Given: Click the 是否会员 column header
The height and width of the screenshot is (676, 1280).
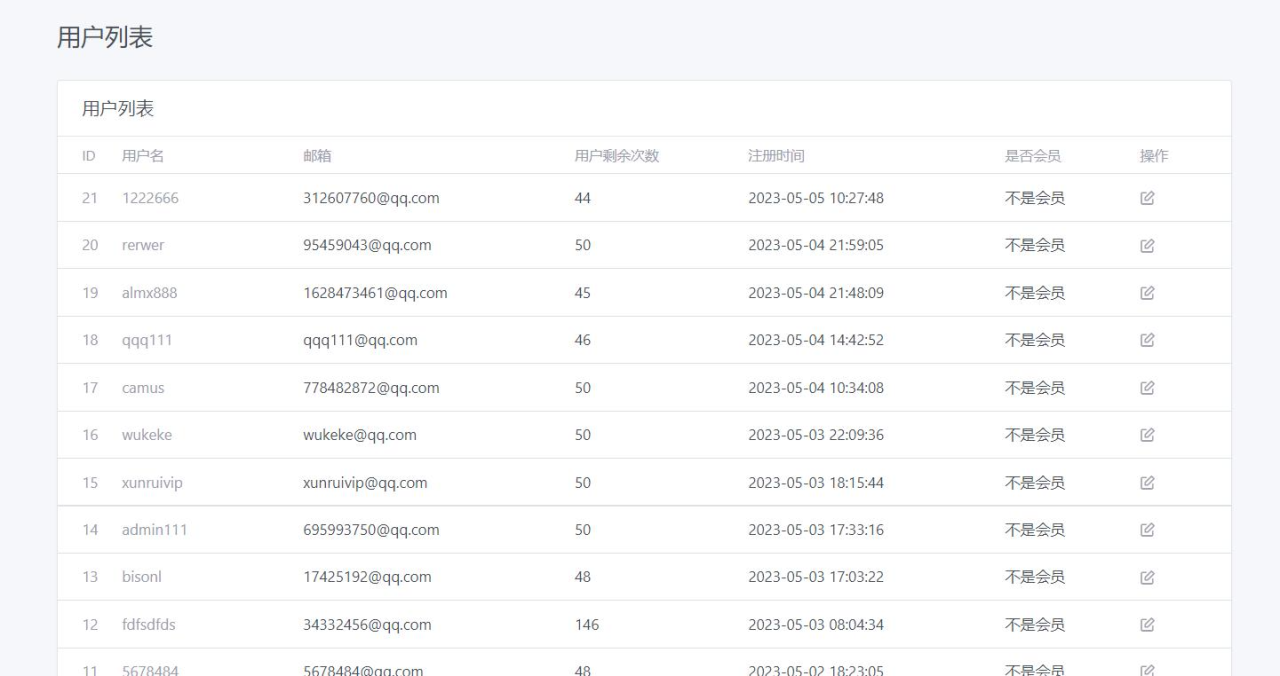Looking at the screenshot, I should 1033,156.
